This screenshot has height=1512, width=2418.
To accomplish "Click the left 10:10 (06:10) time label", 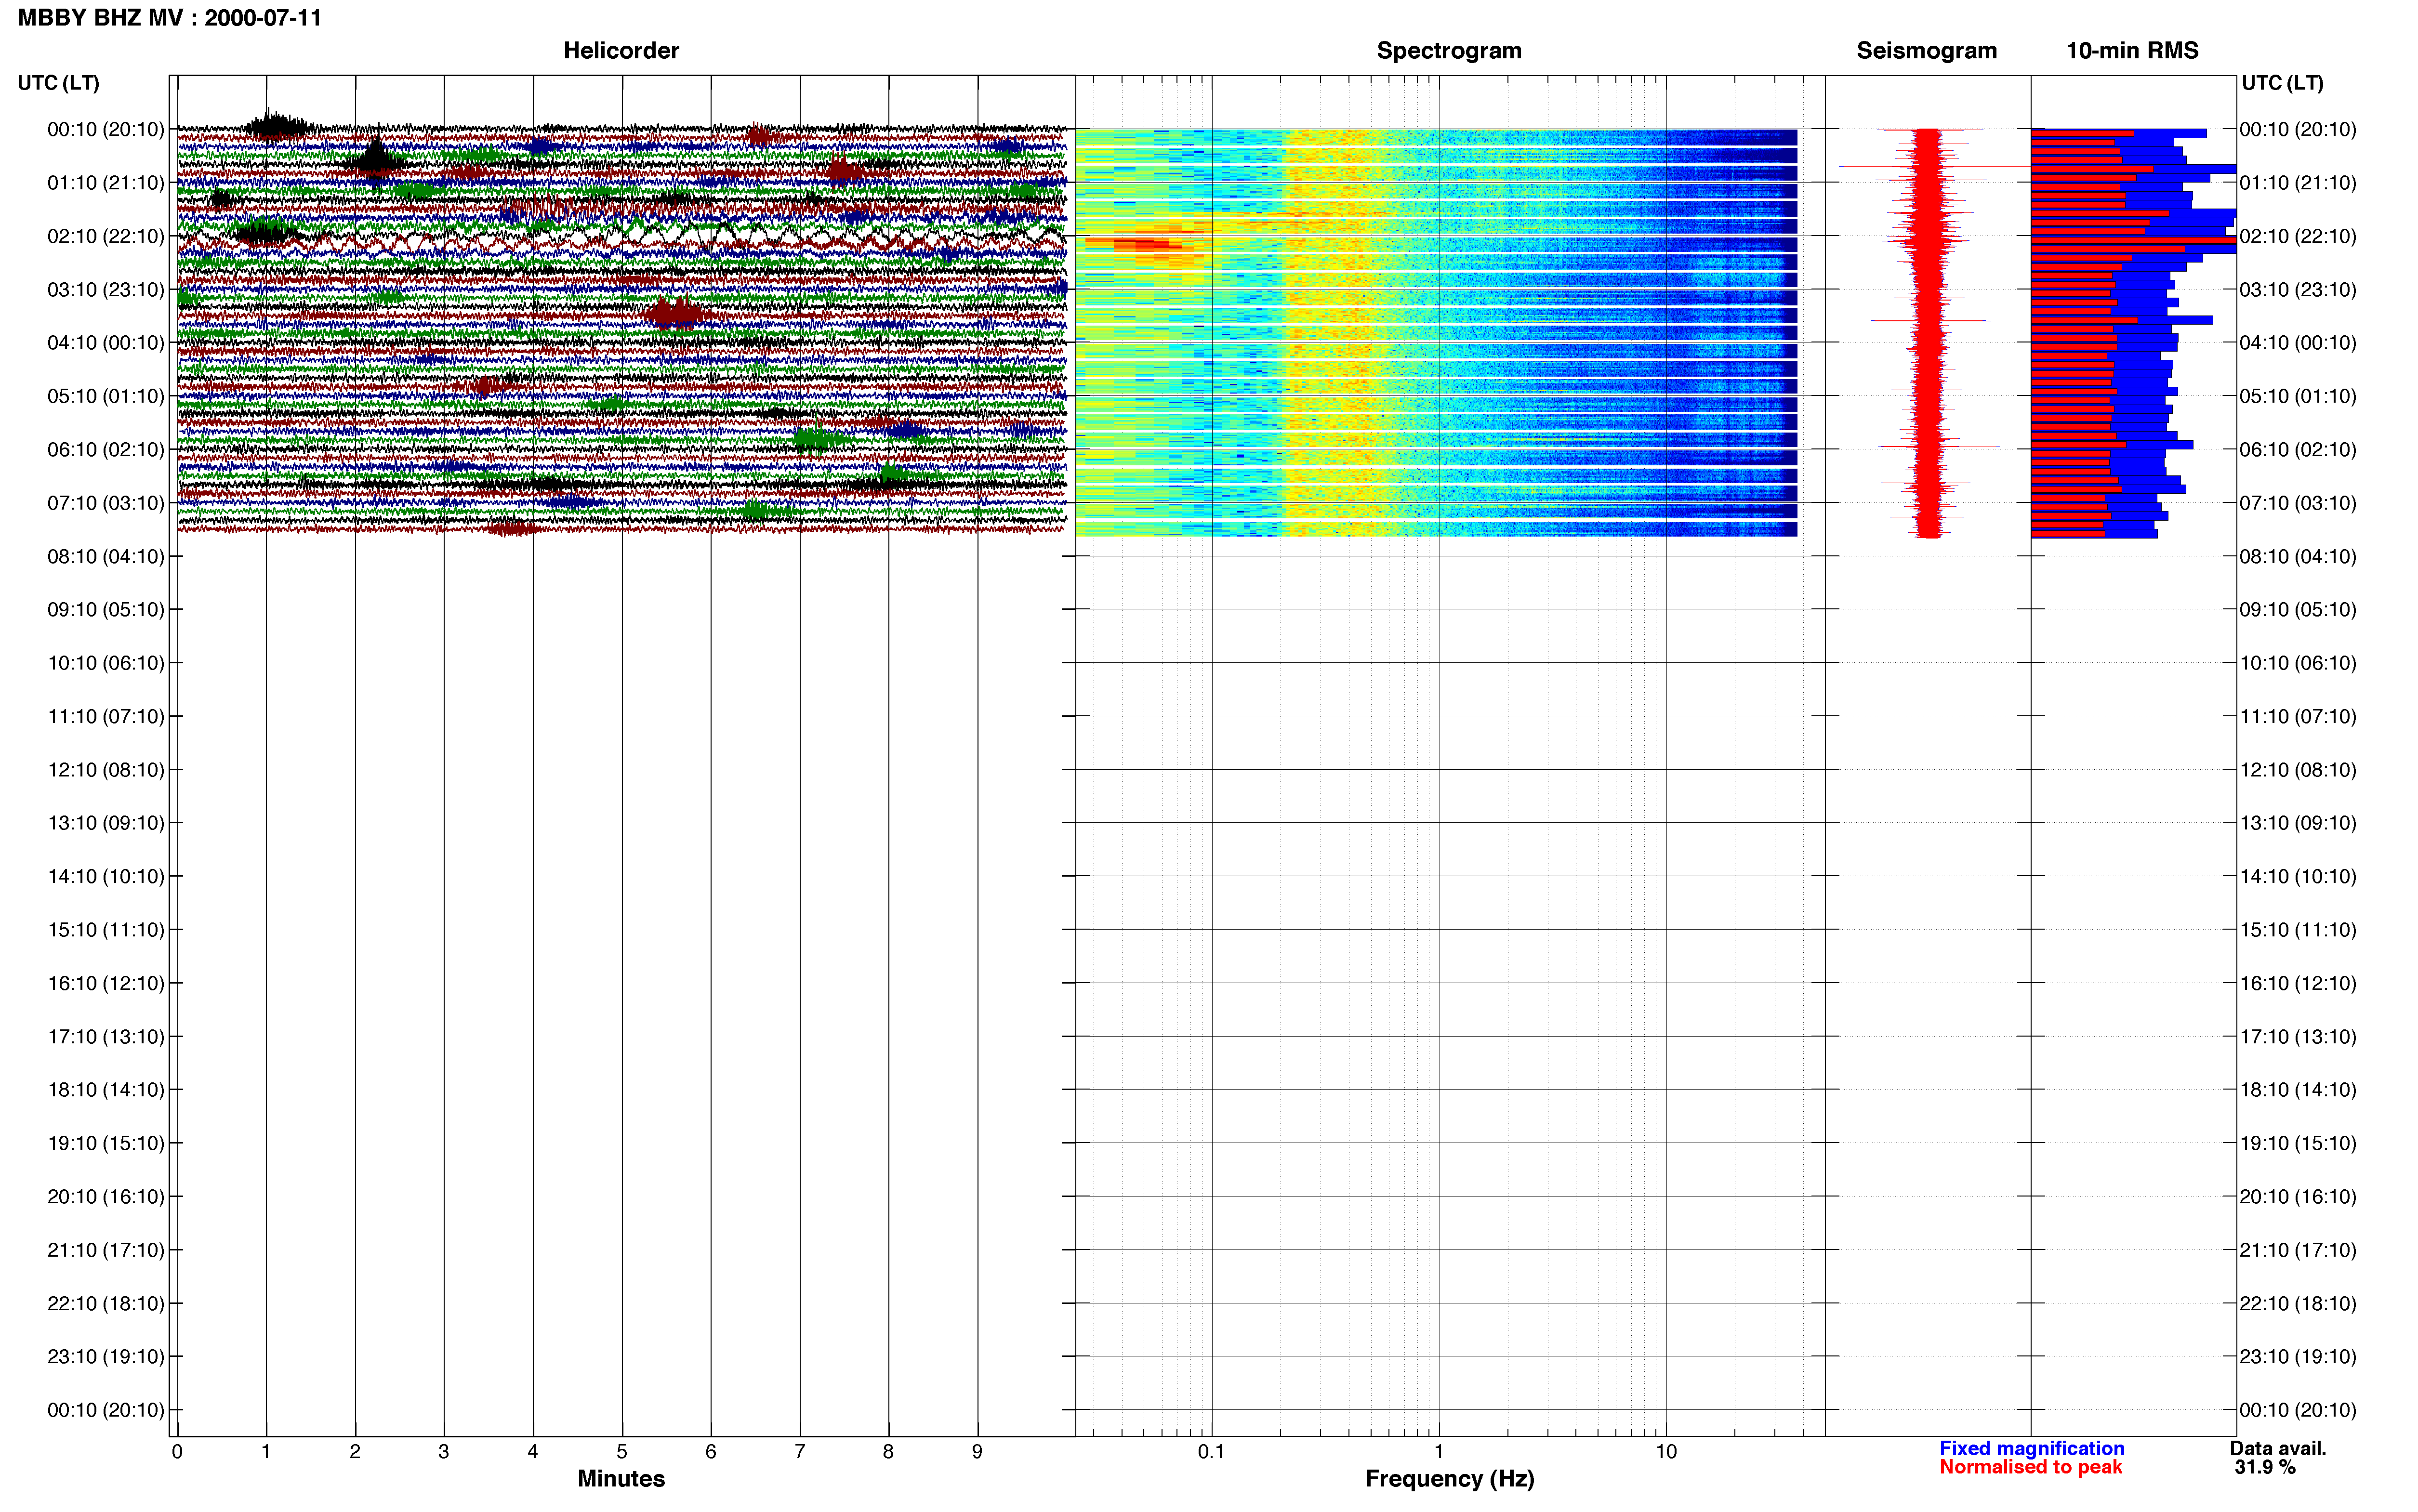I will (x=106, y=663).
